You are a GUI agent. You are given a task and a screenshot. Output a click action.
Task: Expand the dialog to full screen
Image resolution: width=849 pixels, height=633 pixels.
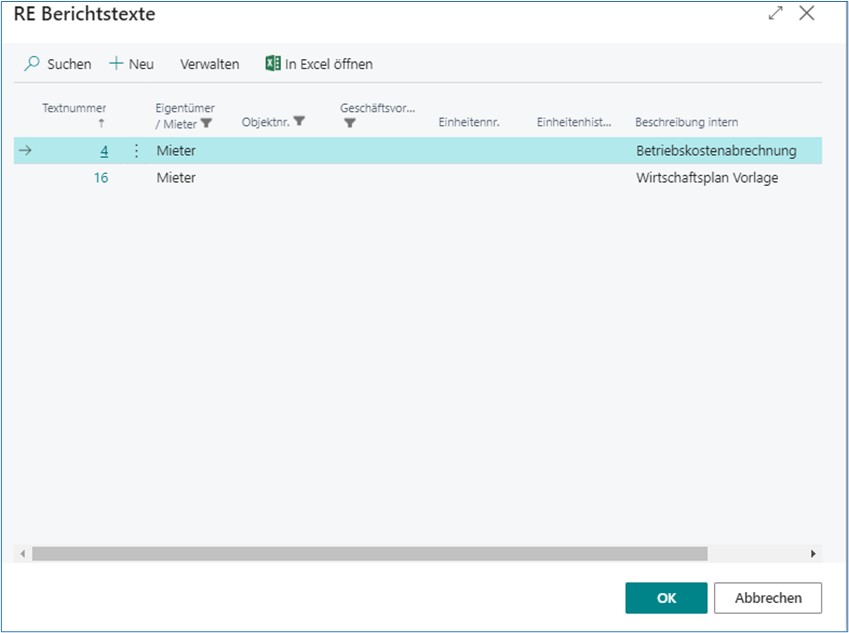(775, 14)
